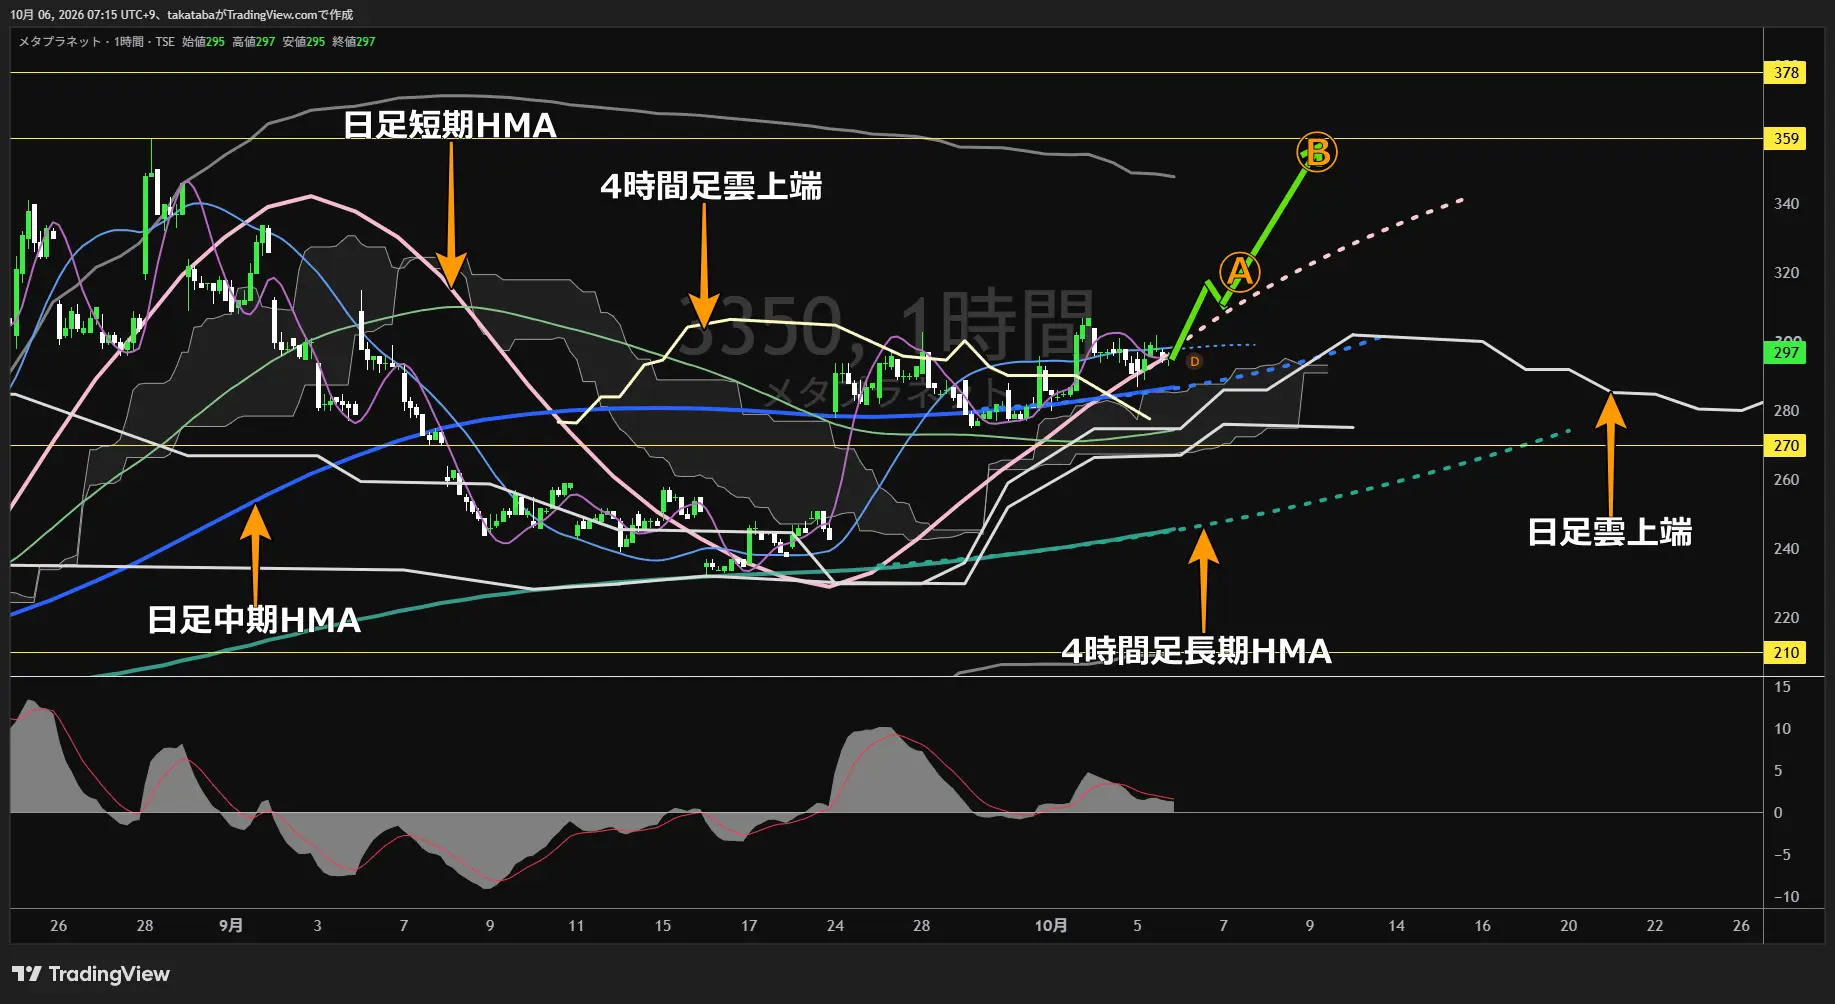Click the 高値297 high value
The width and height of the screenshot is (1835, 1004).
coord(253,42)
